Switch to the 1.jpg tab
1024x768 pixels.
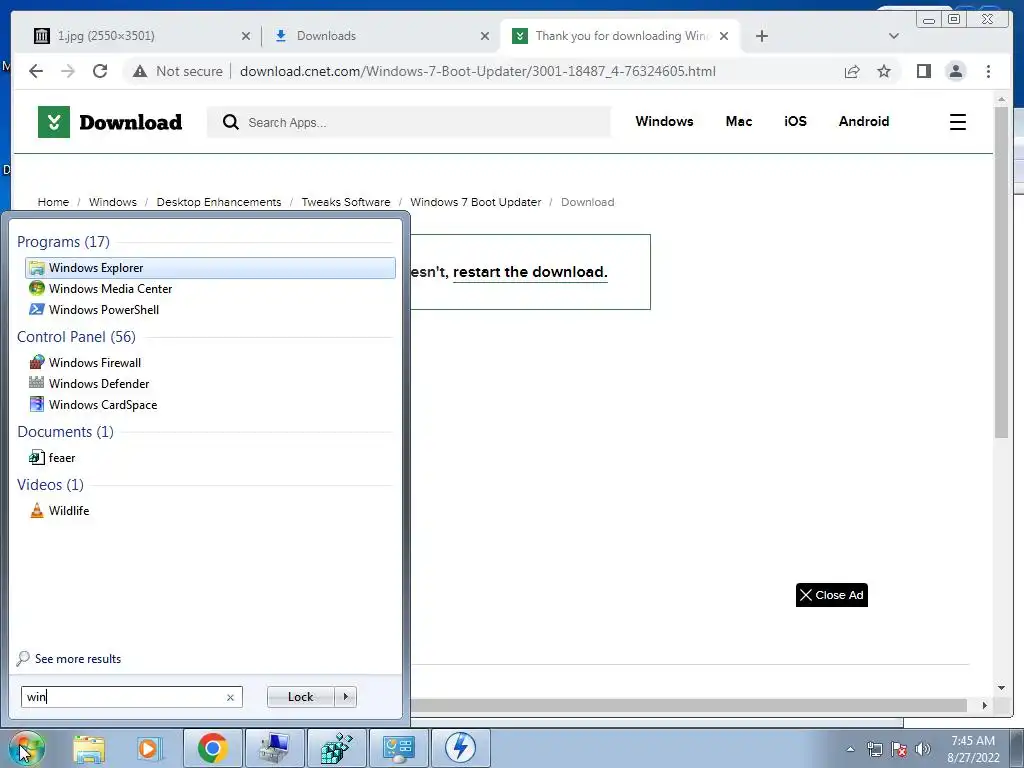(x=136, y=36)
